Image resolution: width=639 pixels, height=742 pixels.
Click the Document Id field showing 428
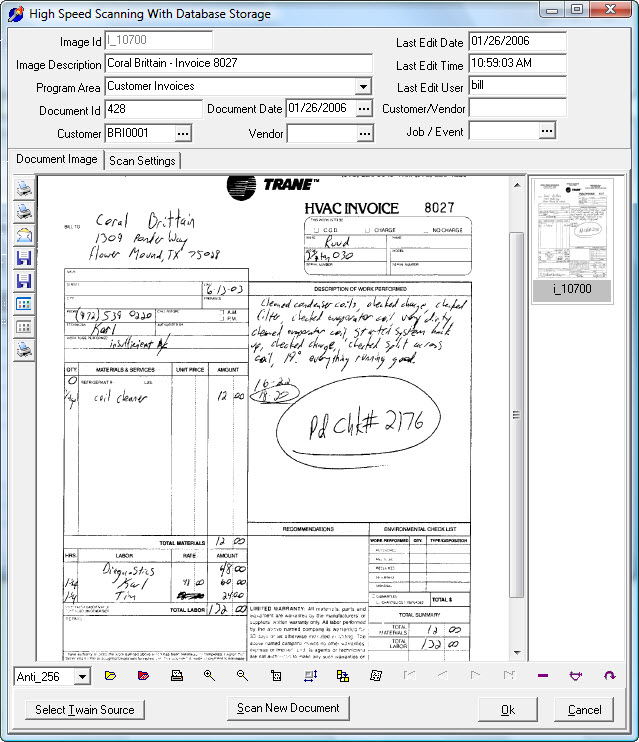(153, 109)
